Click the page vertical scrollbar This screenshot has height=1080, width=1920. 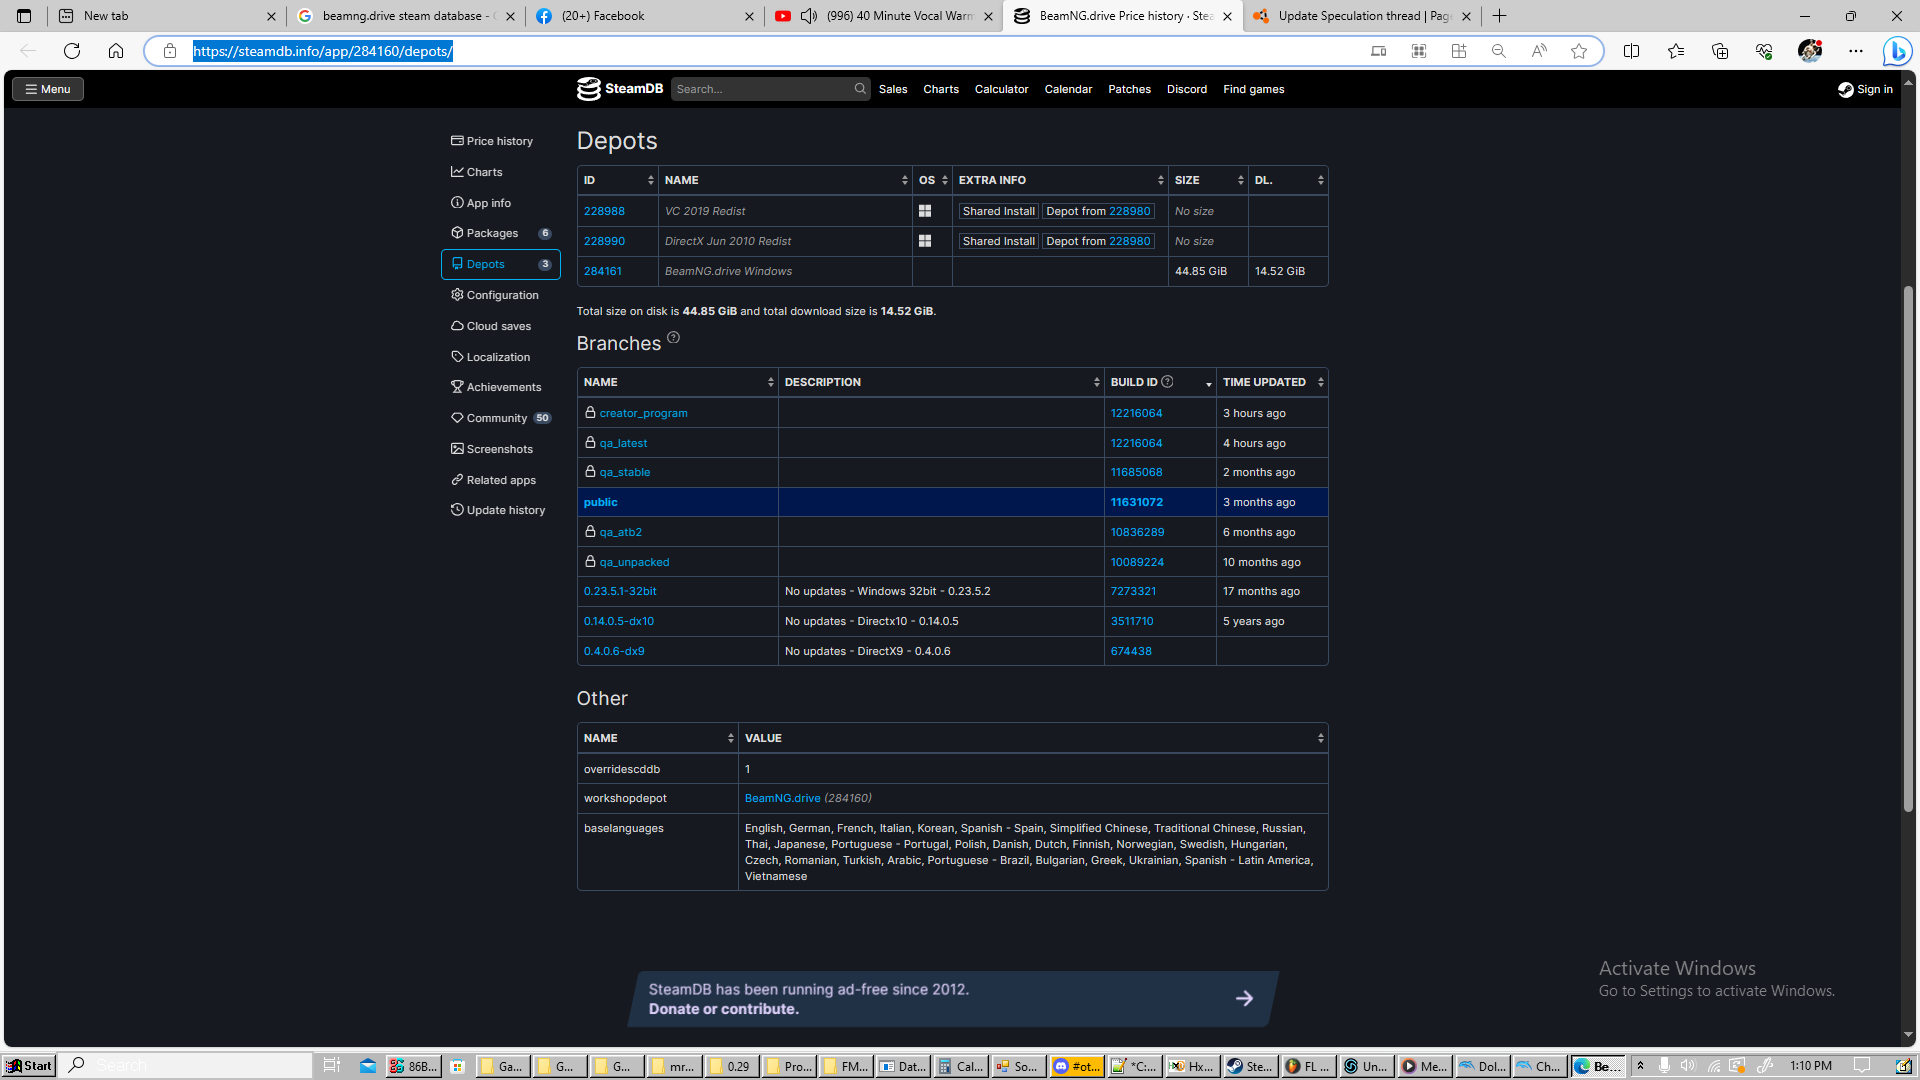tap(1908, 548)
